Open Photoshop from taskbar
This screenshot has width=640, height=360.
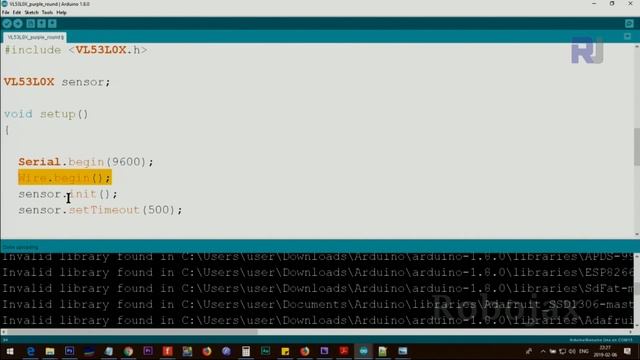[x=69, y=351]
